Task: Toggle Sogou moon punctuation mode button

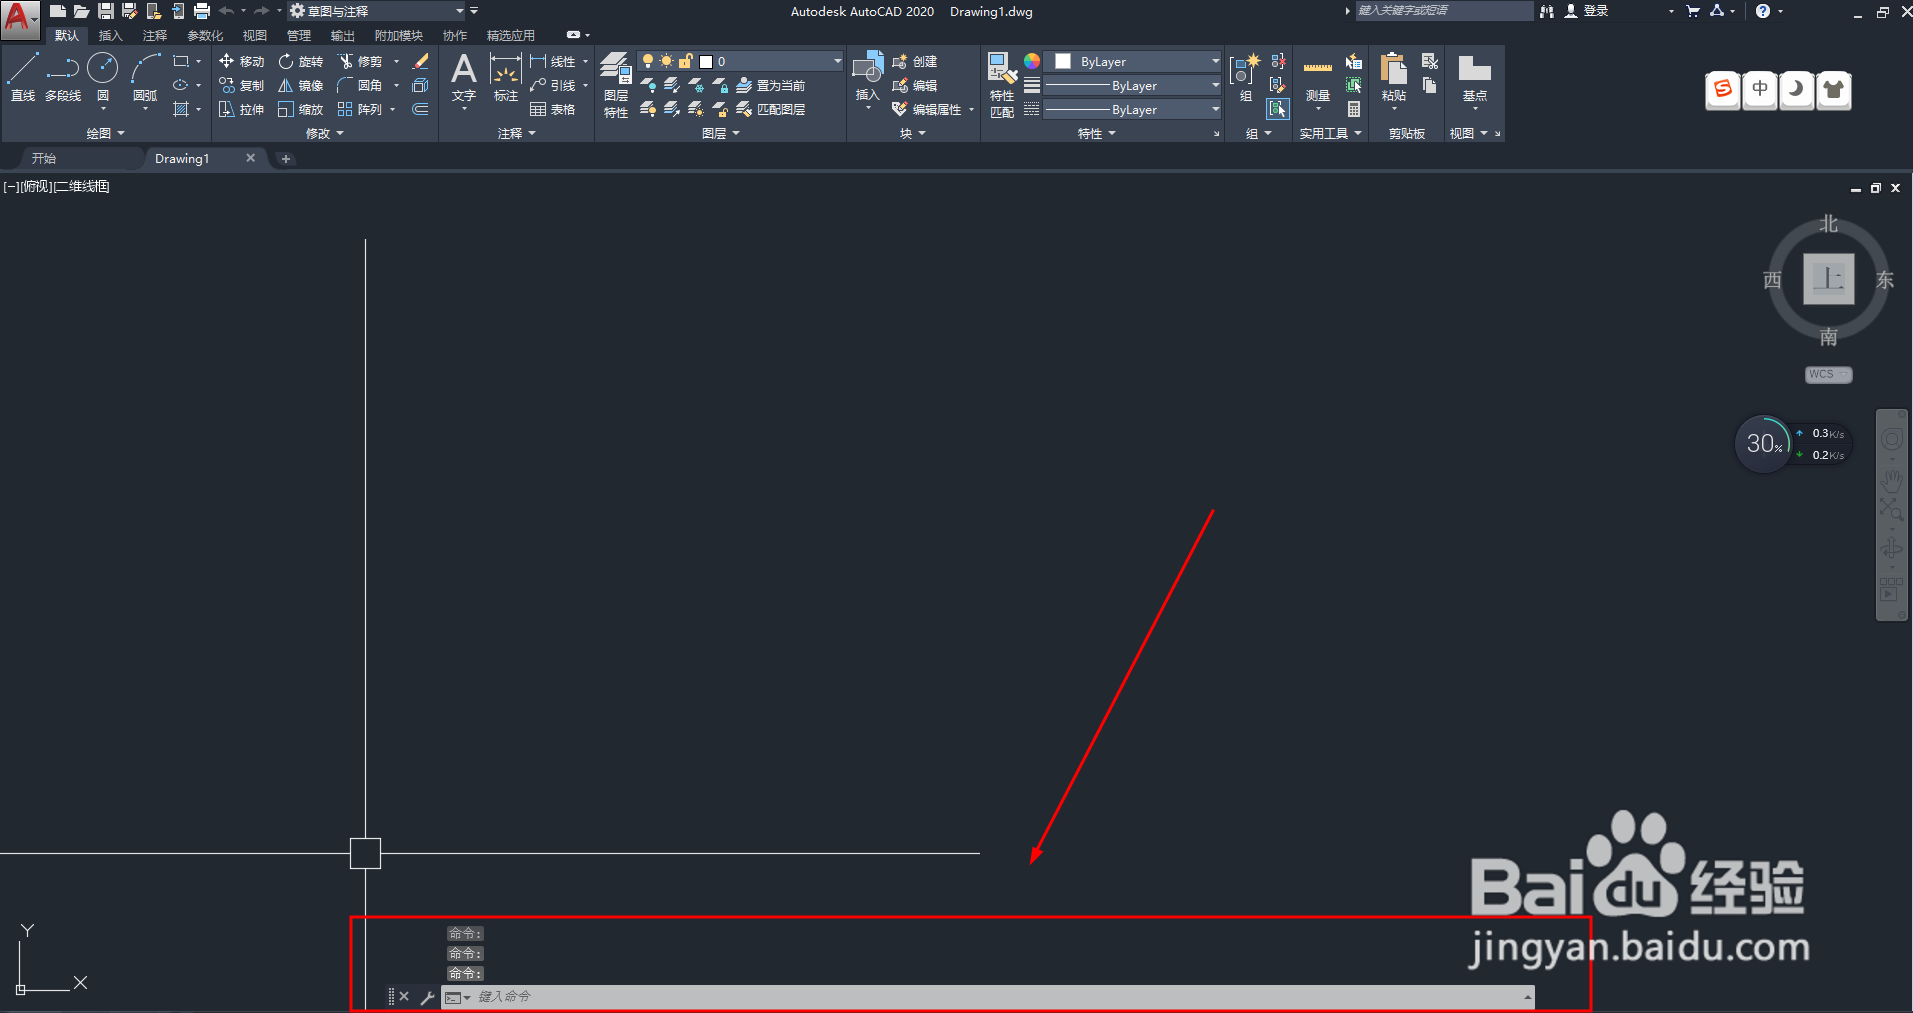Action: 1797,90
